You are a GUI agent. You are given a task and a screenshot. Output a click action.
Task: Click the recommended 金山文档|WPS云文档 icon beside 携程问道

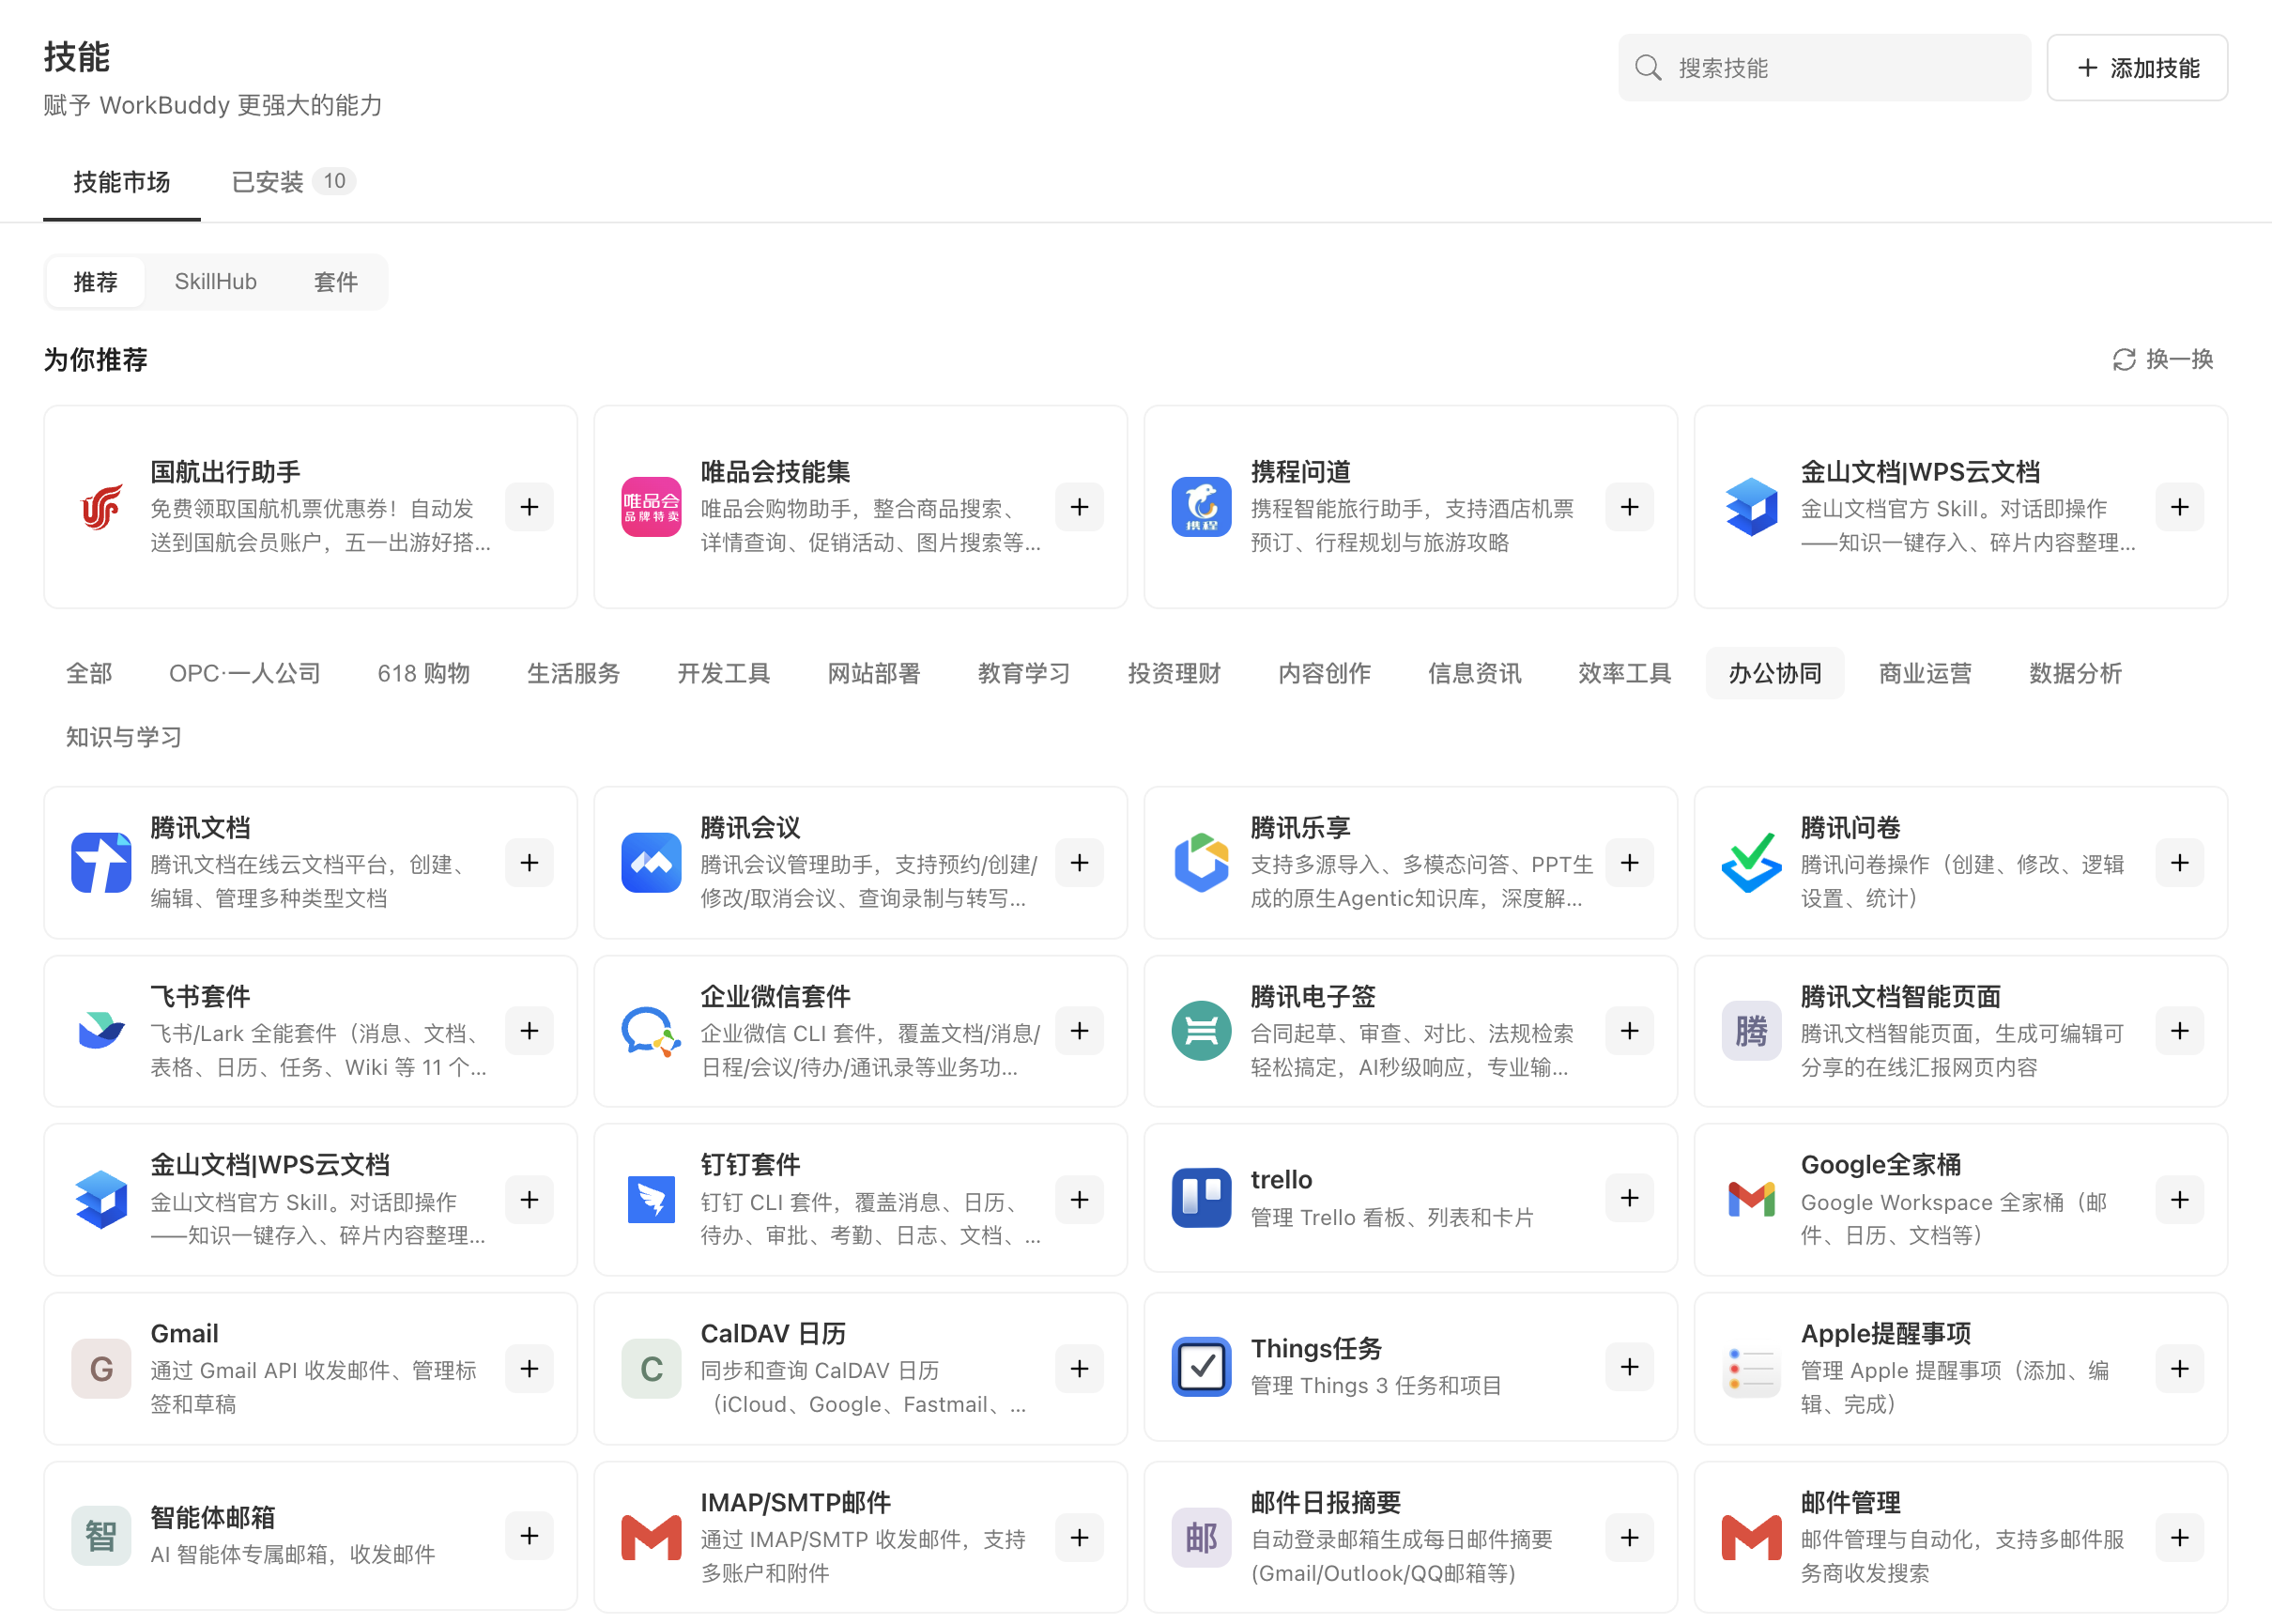click(x=1751, y=507)
